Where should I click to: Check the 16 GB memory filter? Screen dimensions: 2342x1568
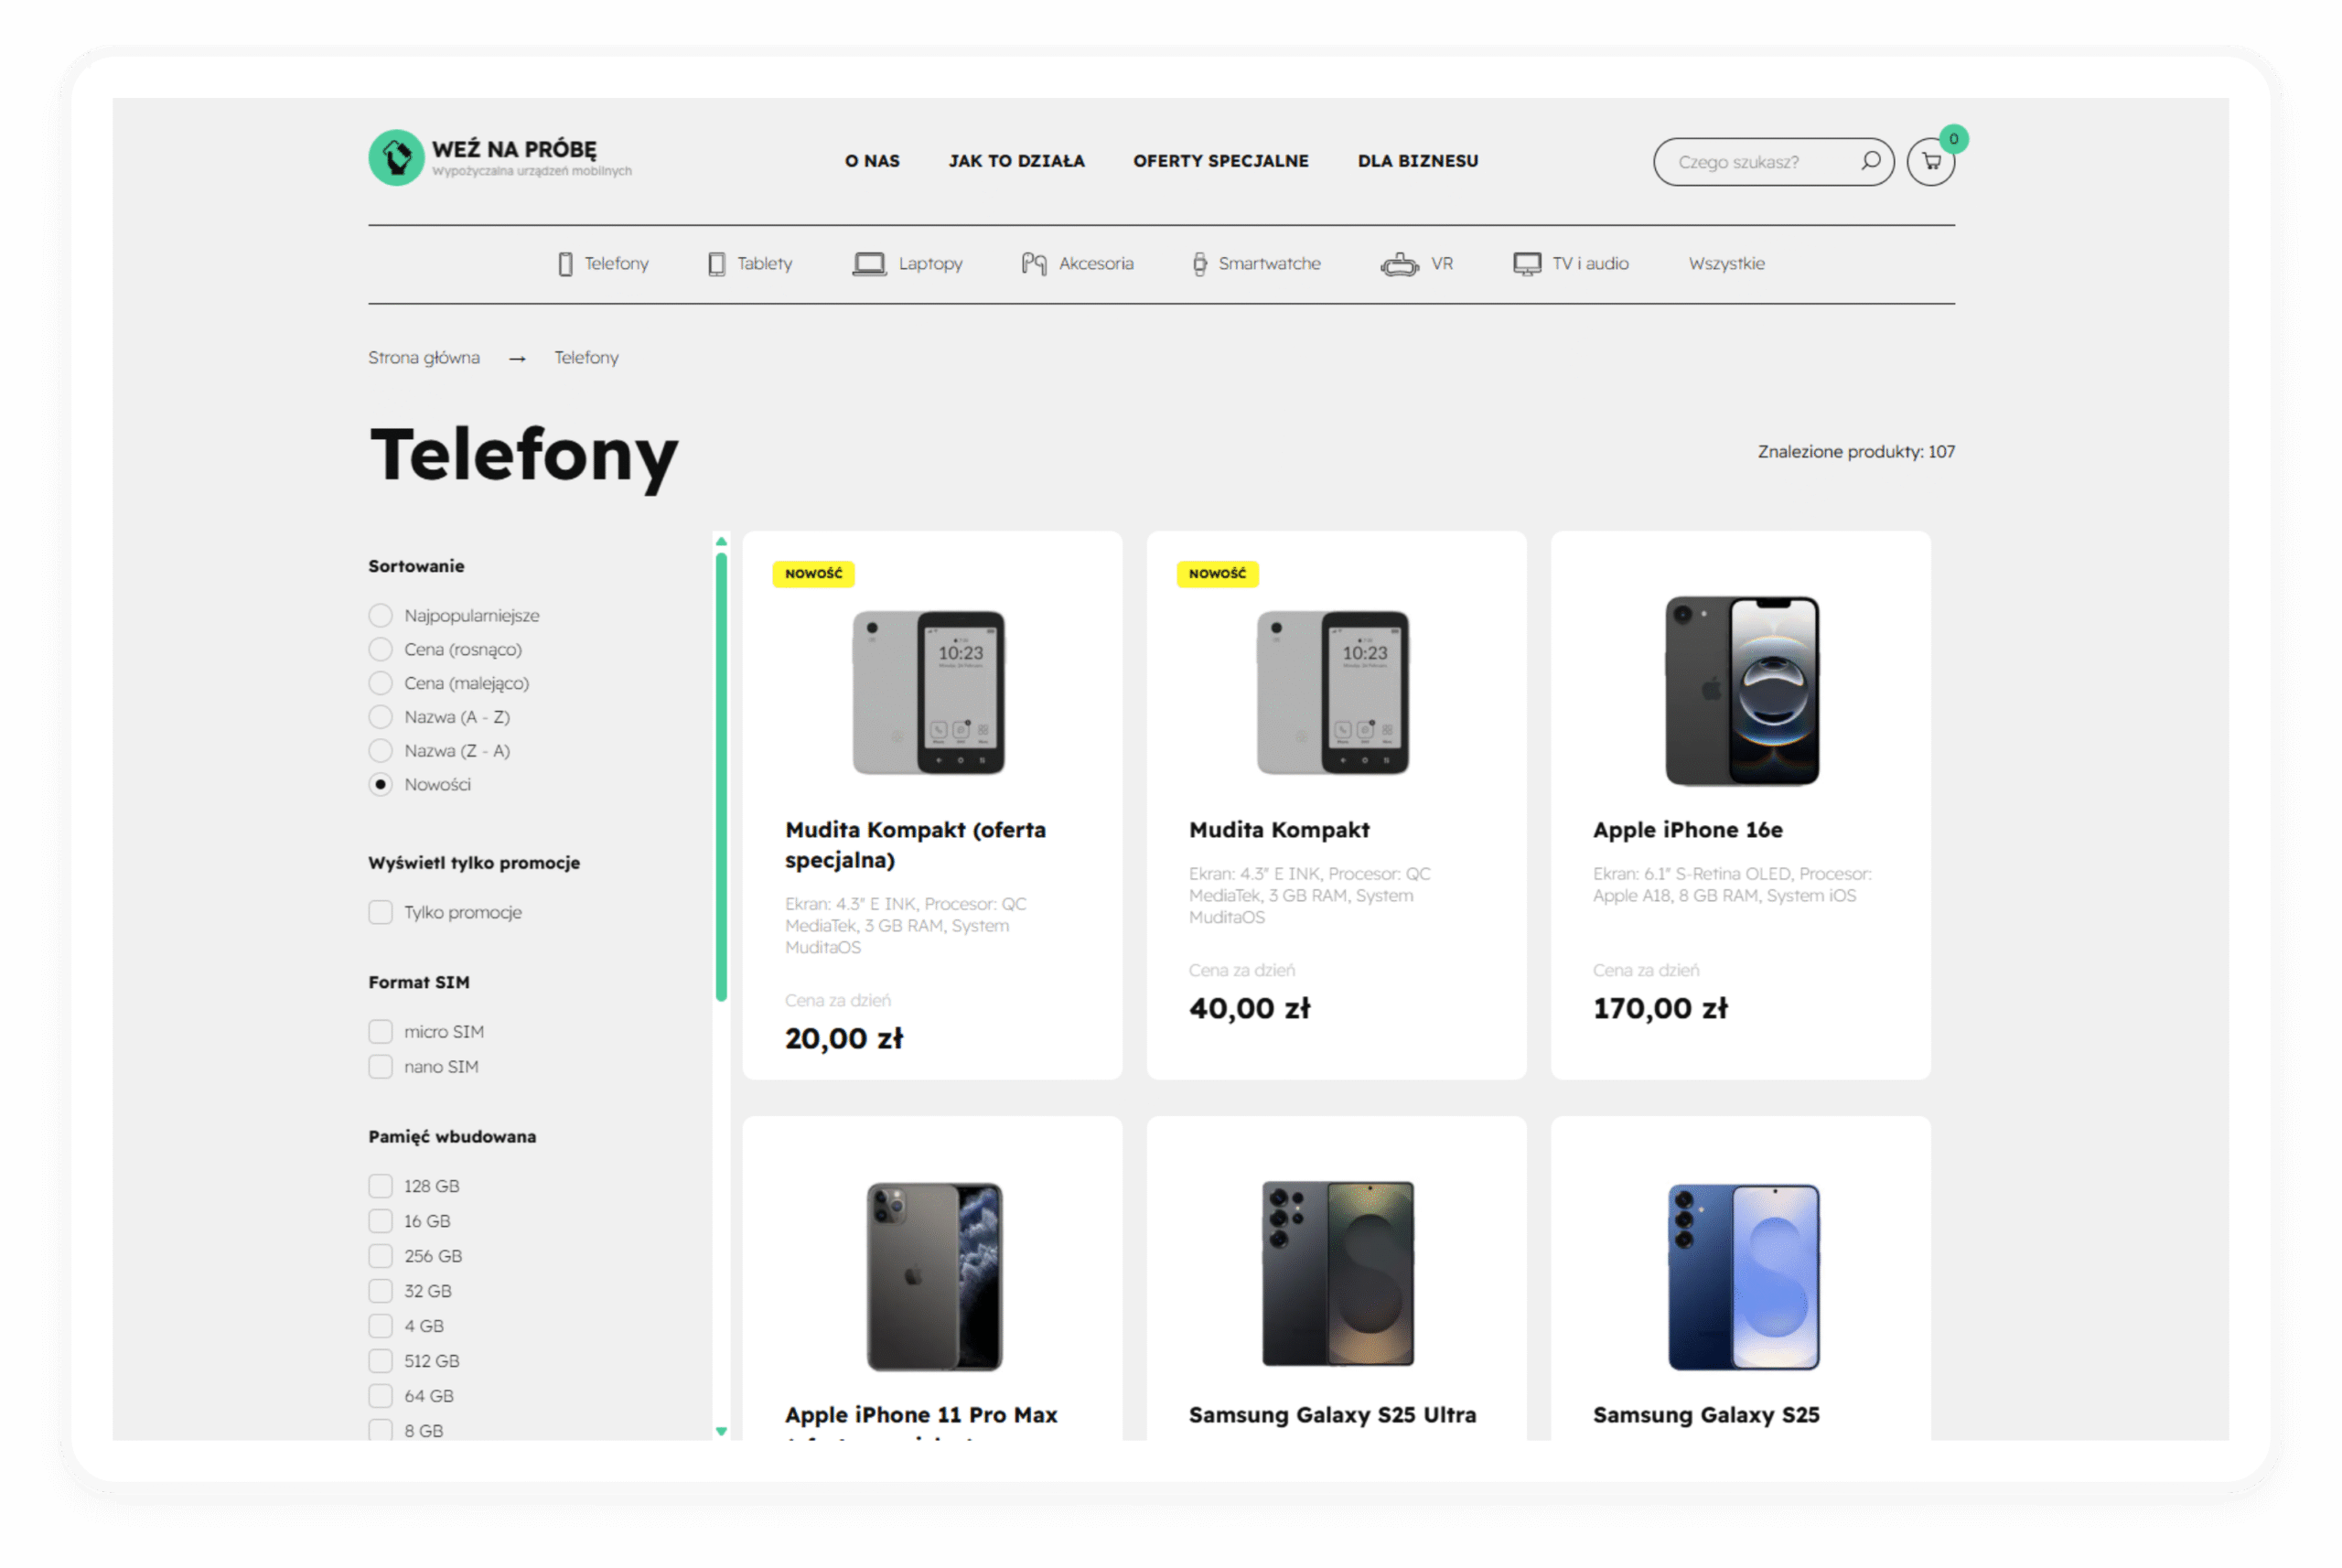(x=380, y=1221)
